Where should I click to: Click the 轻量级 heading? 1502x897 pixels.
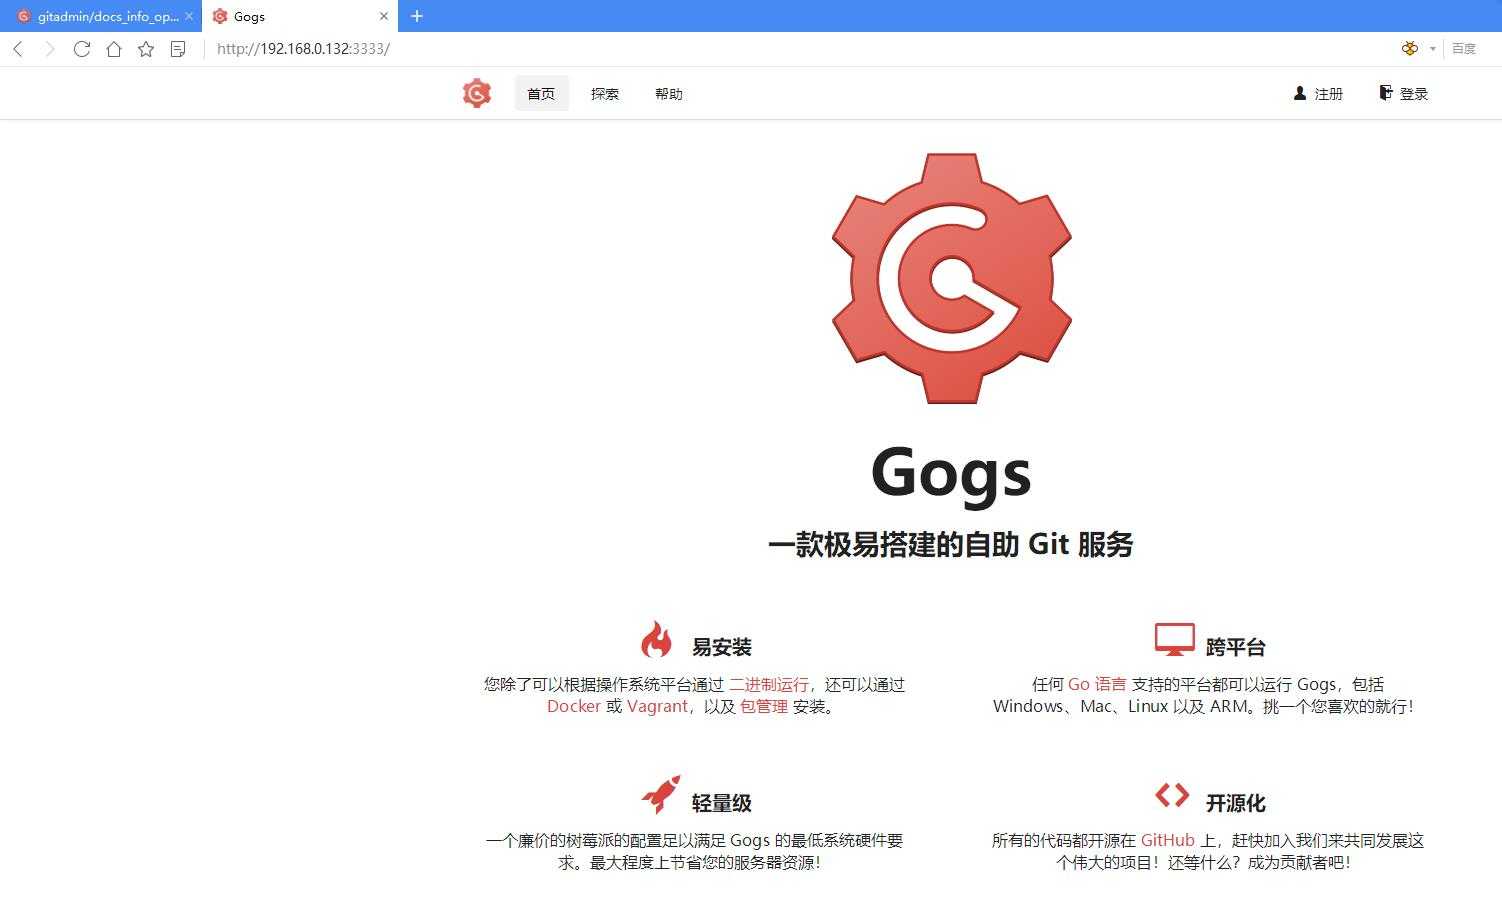tap(721, 803)
